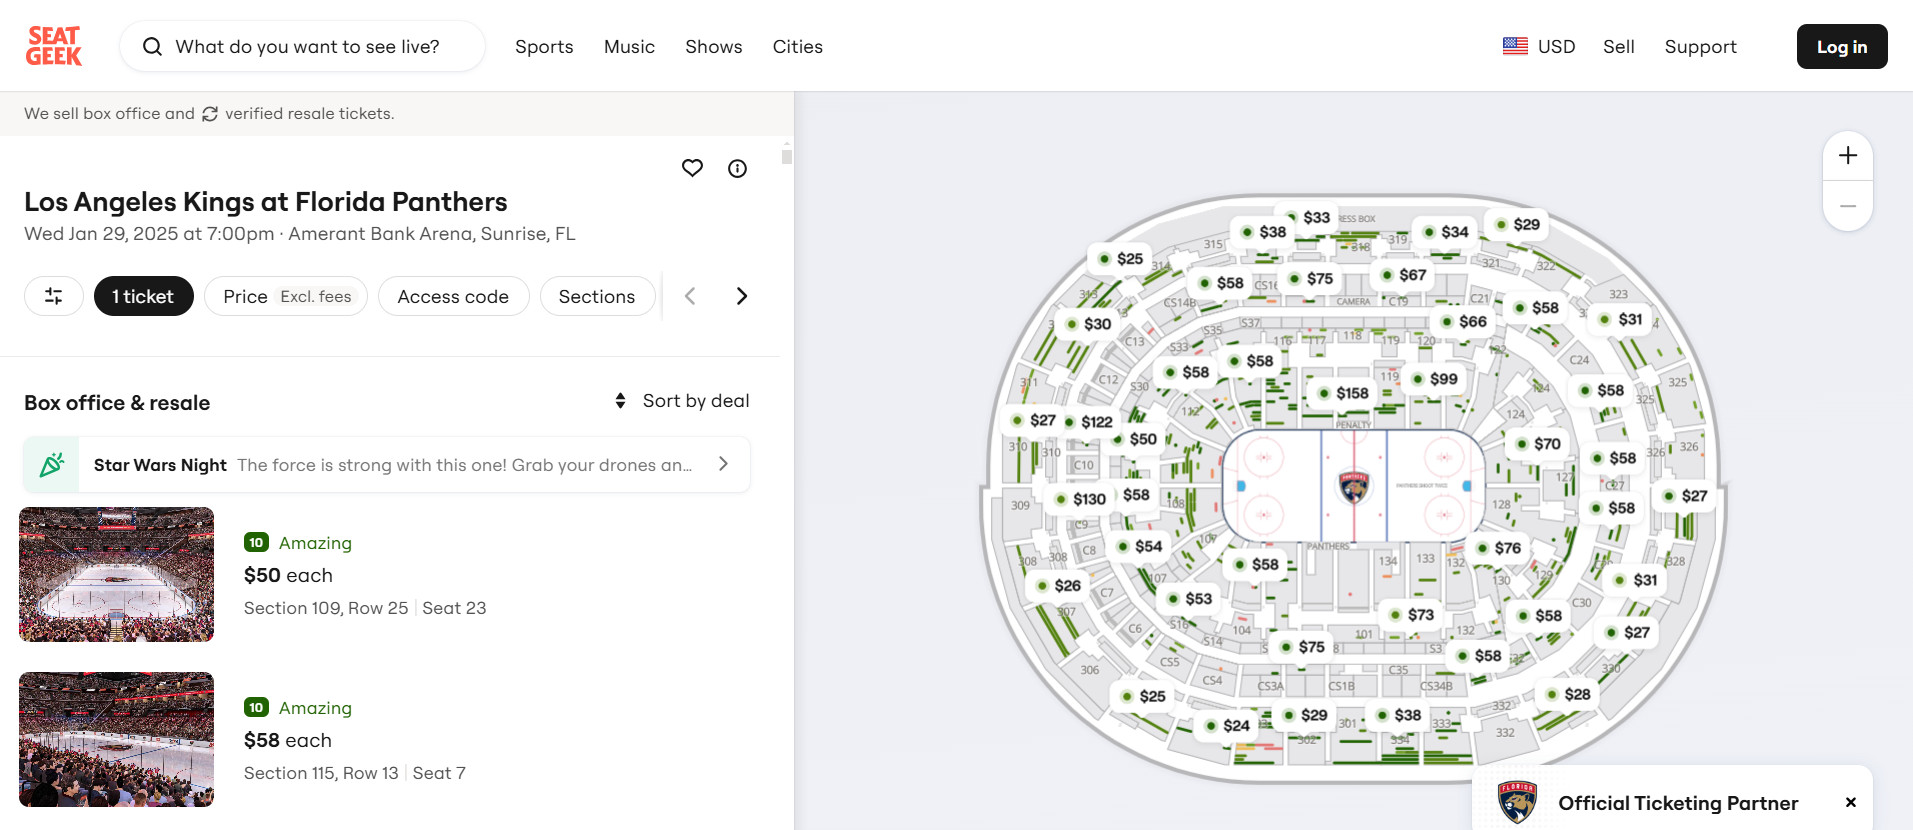The width and height of the screenshot is (1913, 830).
Task: Select the 1 ticket quantity chip
Action: [x=143, y=296]
